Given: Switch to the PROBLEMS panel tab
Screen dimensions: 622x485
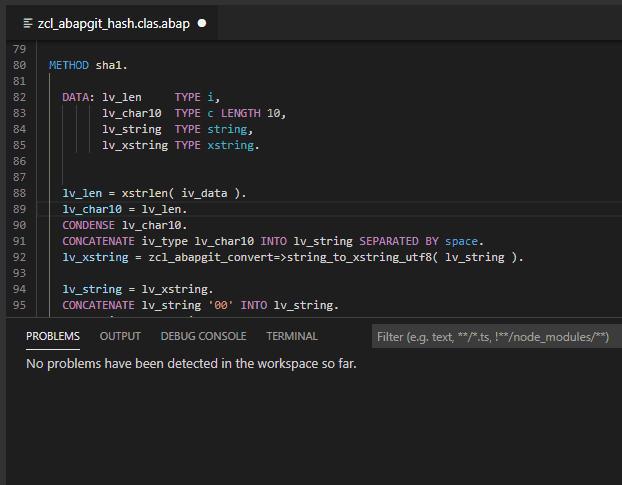Looking at the screenshot, I should coord(53,336).
